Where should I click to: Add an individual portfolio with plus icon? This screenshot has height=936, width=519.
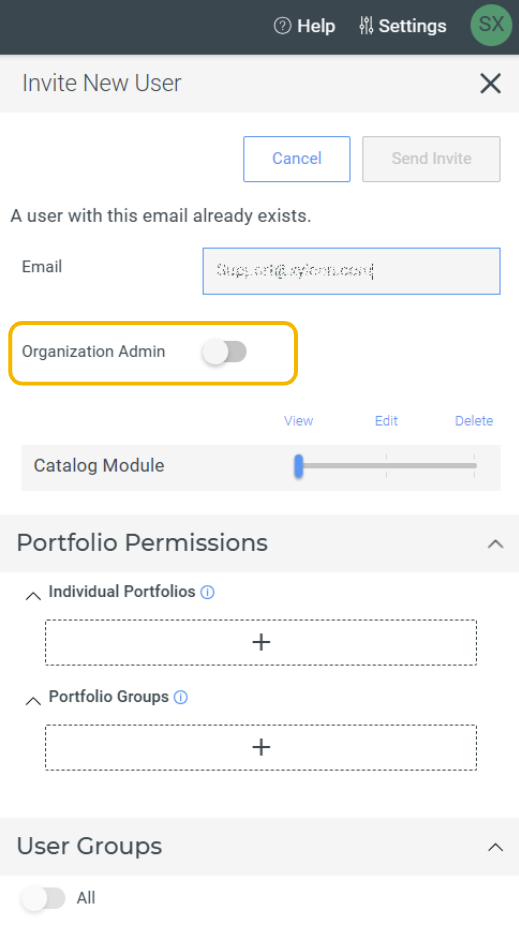pos(261,642)
